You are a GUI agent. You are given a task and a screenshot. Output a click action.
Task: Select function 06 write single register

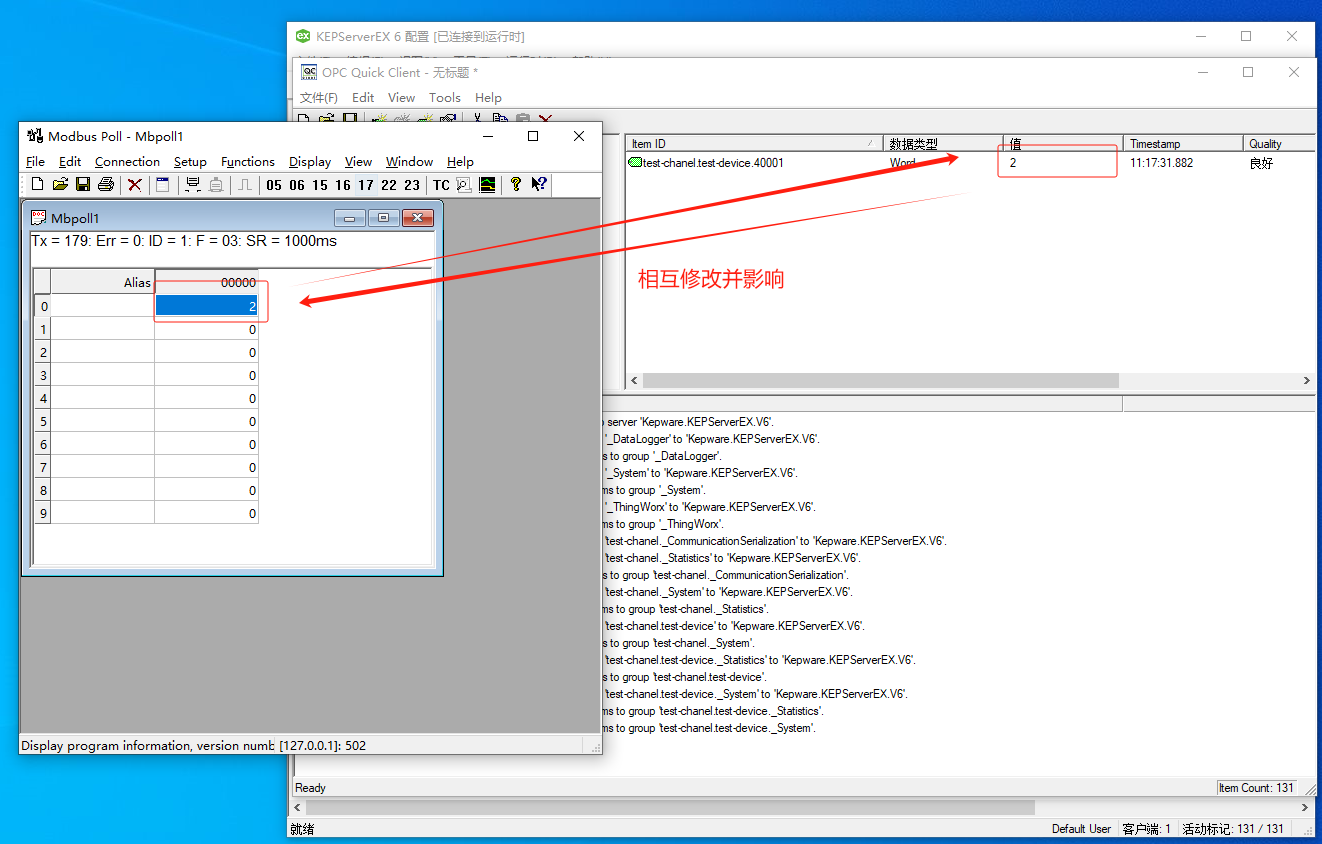tap(297, 185)
